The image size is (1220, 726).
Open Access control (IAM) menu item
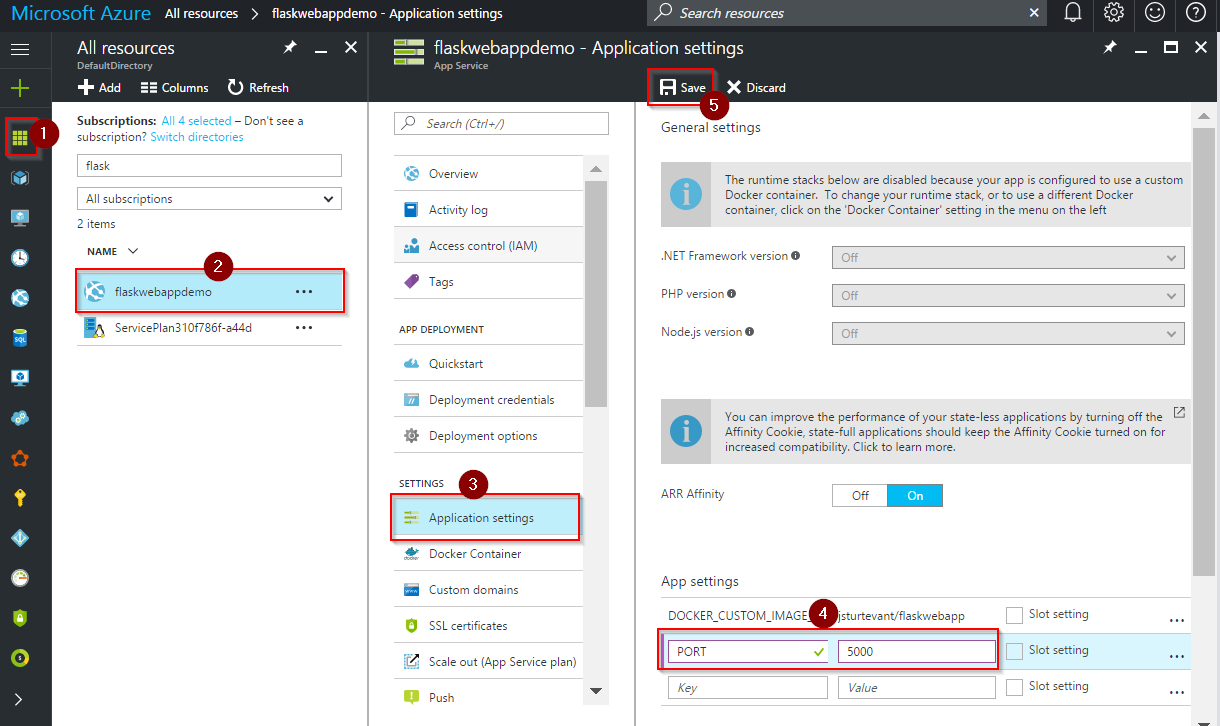(488, 246)
